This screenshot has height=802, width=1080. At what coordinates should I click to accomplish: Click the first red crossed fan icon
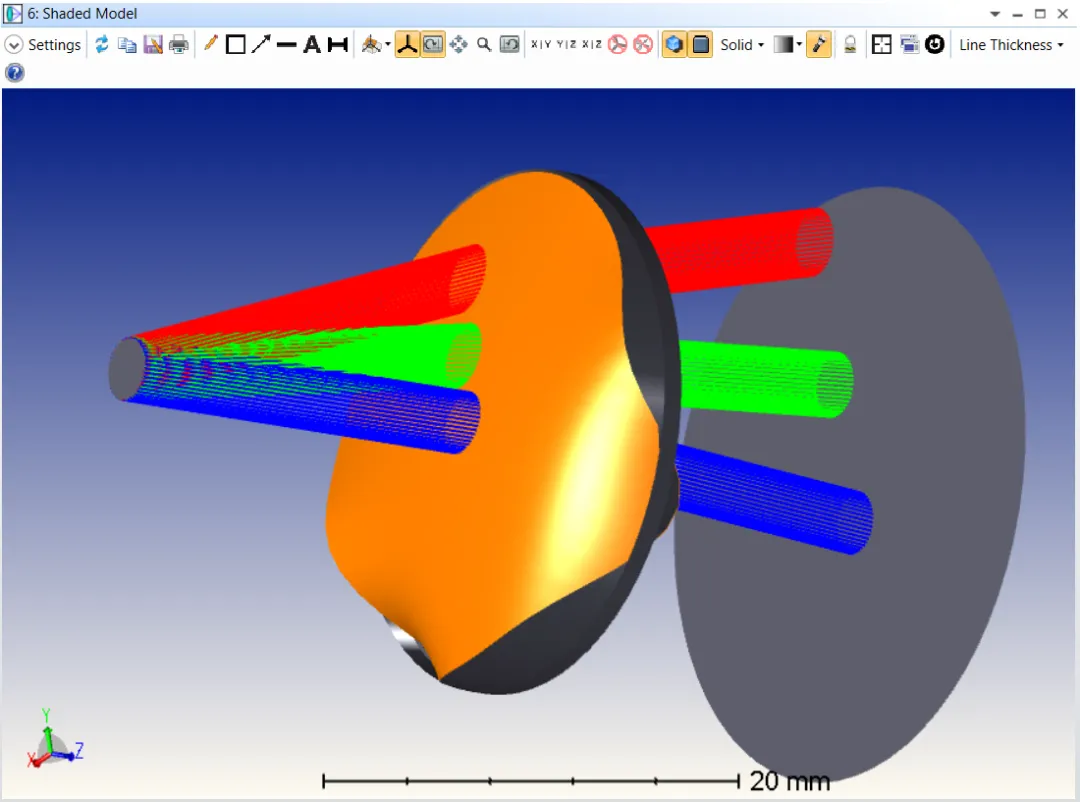click(618, 45)
